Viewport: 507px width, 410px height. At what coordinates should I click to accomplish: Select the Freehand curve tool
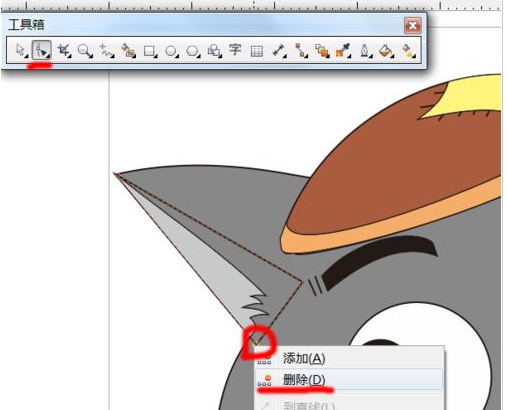click(x=107, y=51)
